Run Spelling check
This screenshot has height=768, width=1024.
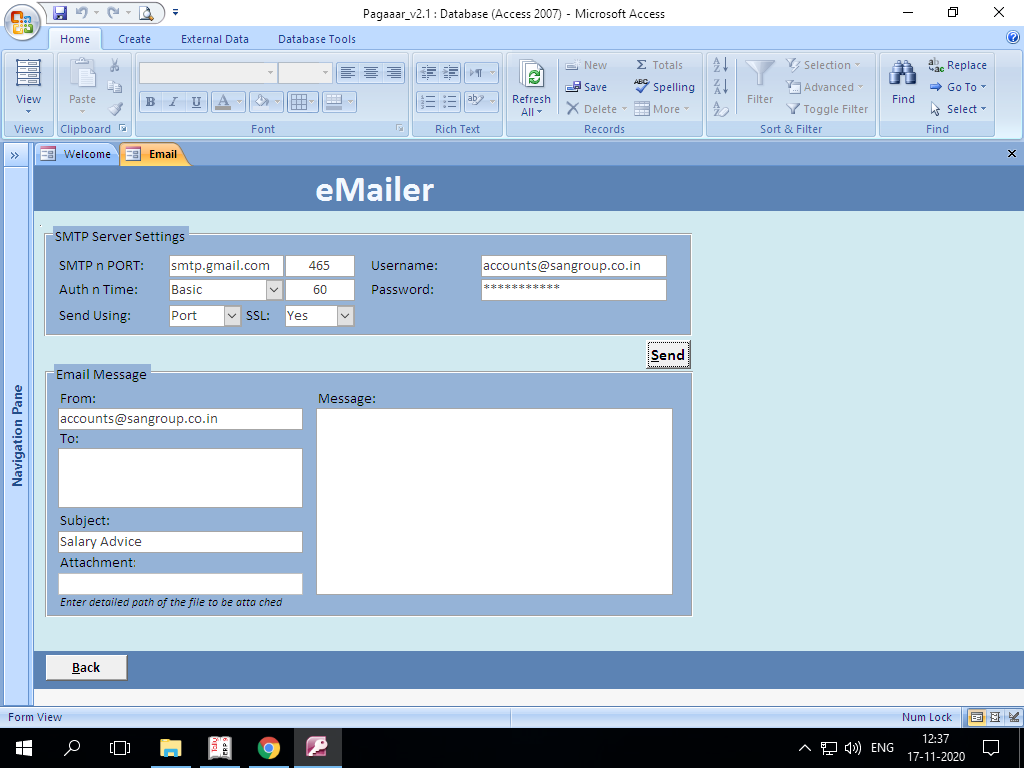[x=664, y=87]
